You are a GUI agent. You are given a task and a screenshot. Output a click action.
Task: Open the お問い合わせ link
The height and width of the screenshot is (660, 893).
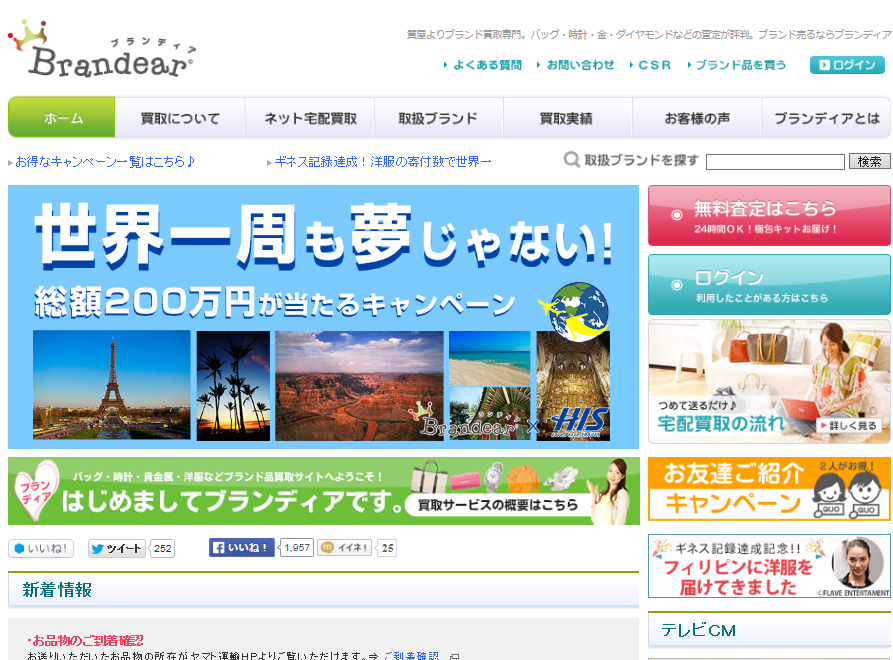point(580,65)
